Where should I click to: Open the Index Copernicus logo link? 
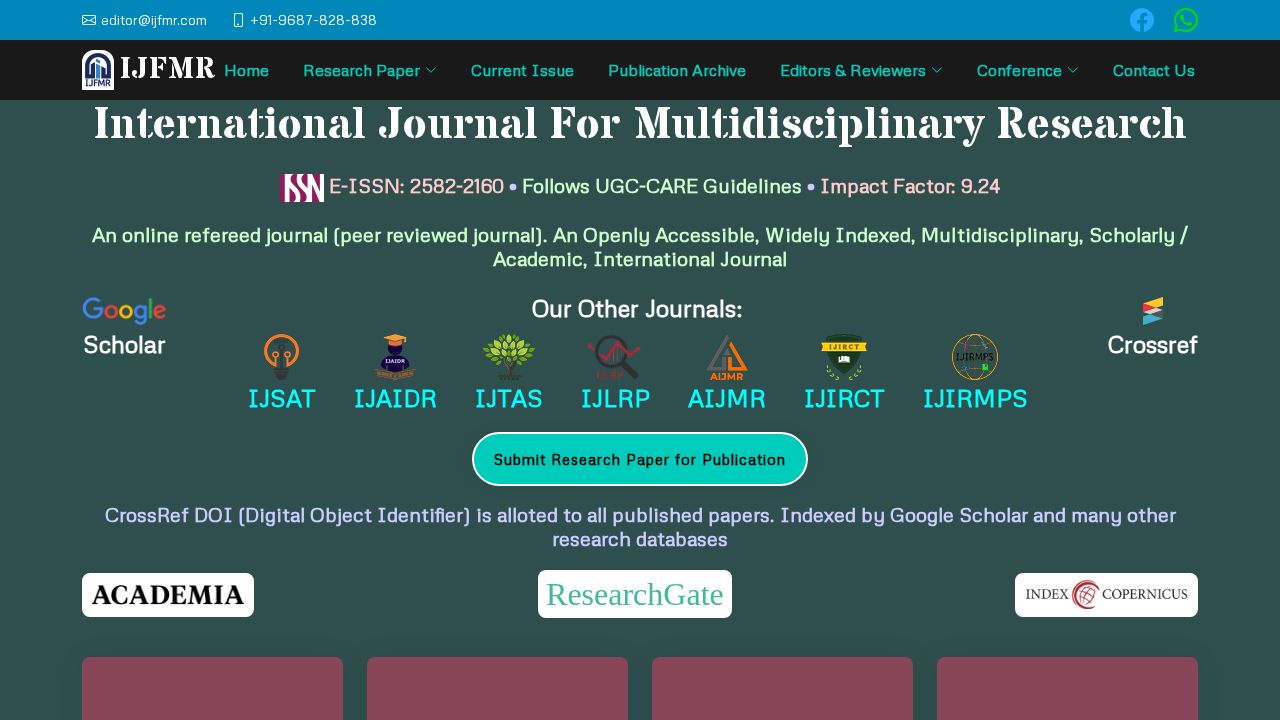[1106, 595]
